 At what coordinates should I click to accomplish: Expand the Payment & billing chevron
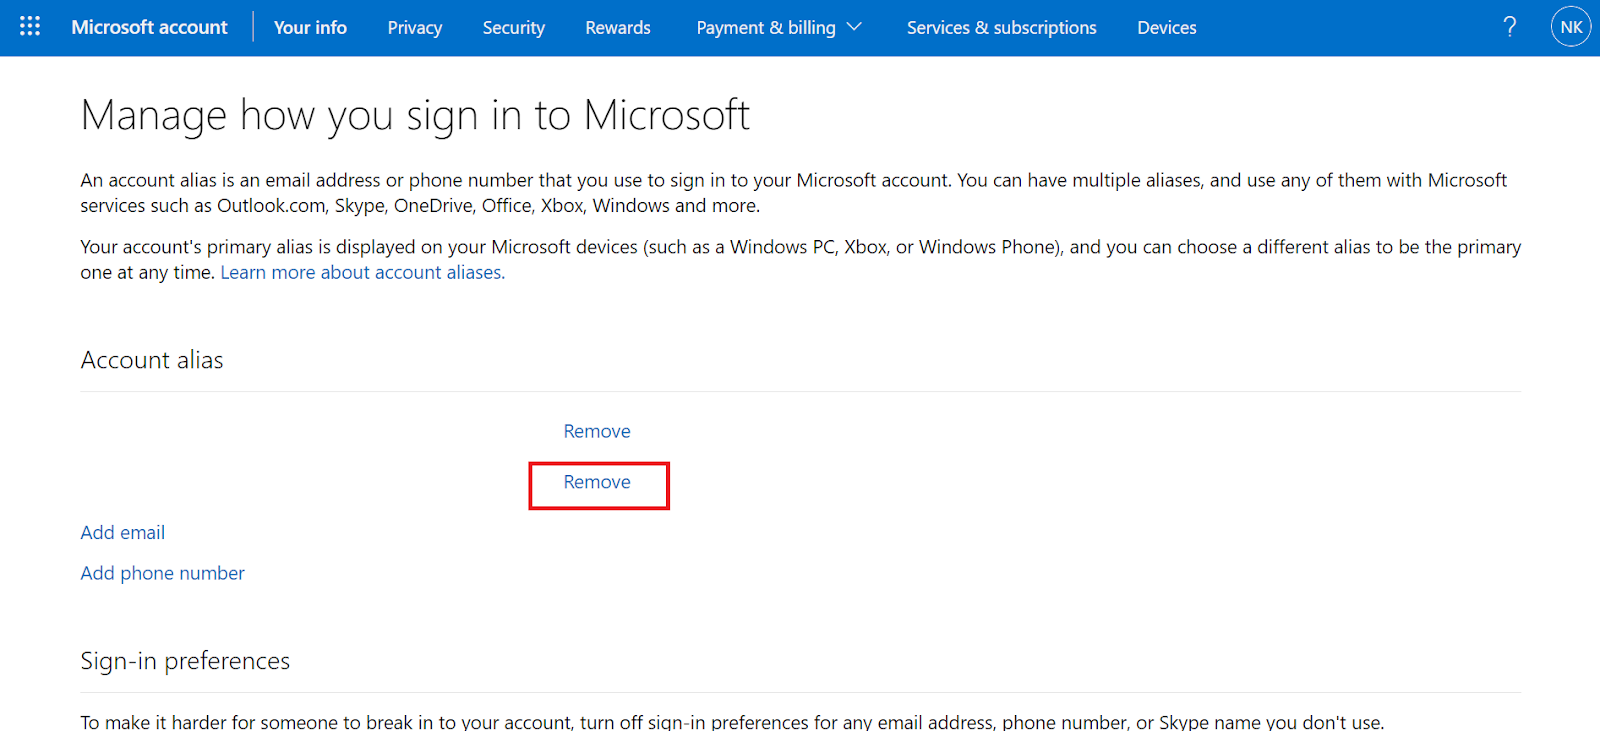tap(854, 27)
